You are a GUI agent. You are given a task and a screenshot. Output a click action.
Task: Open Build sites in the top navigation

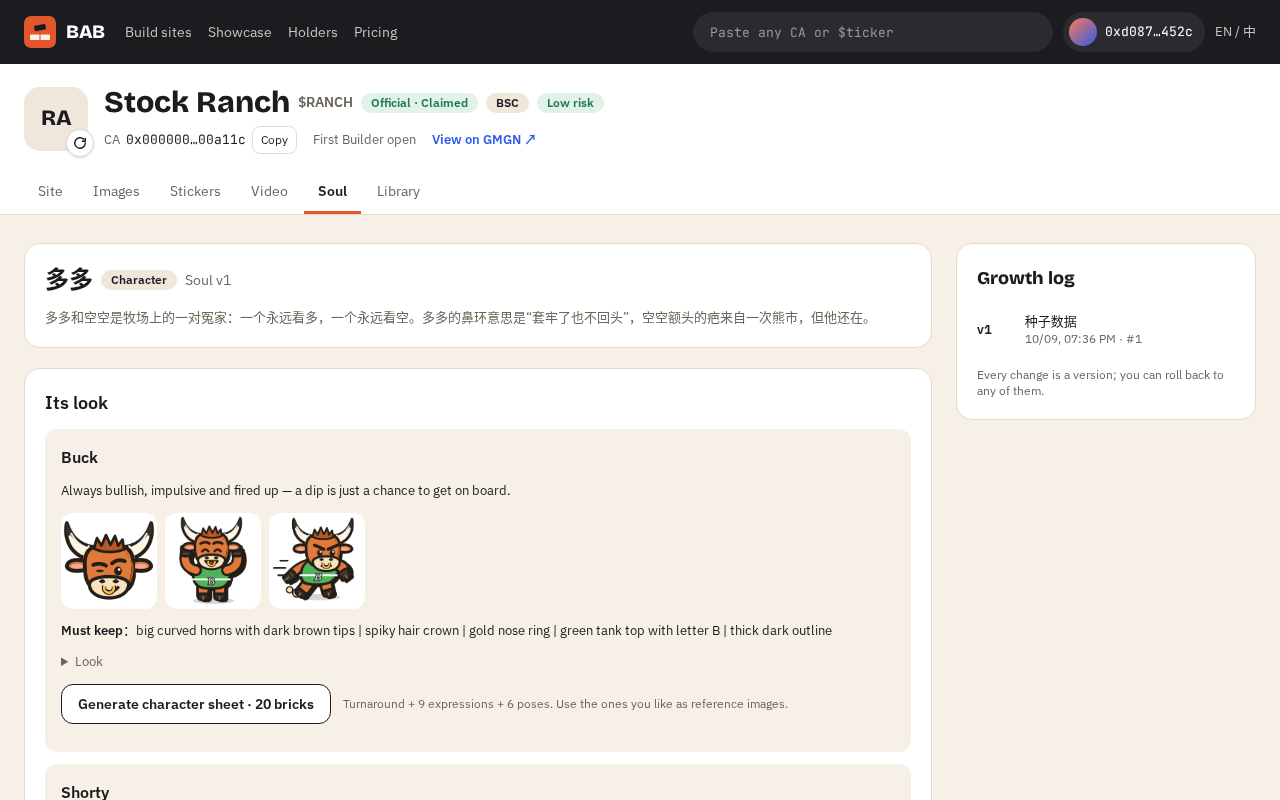(x=158, y=32)
